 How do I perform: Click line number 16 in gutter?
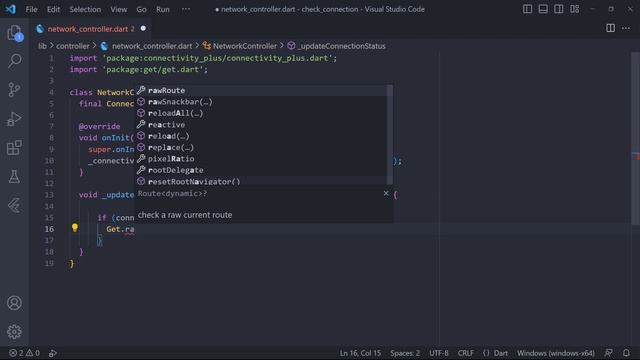(x=49, y=229)
